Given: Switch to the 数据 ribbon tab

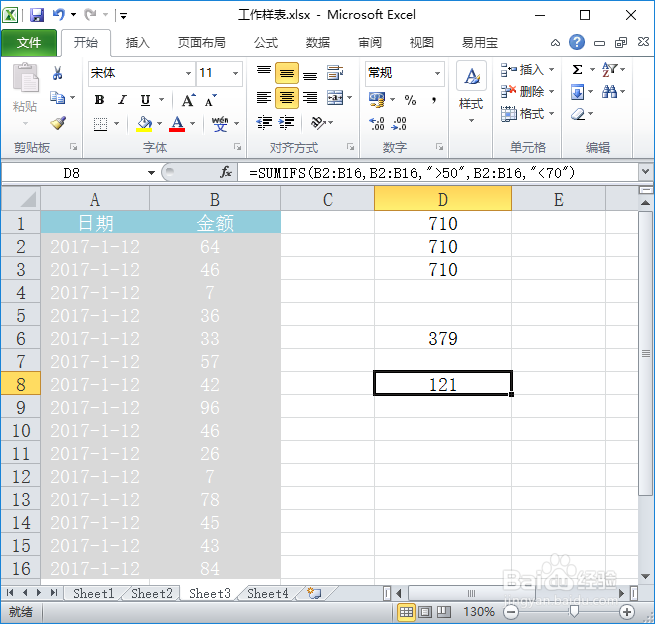Looking at the screenshot, I should coord(317,43).
